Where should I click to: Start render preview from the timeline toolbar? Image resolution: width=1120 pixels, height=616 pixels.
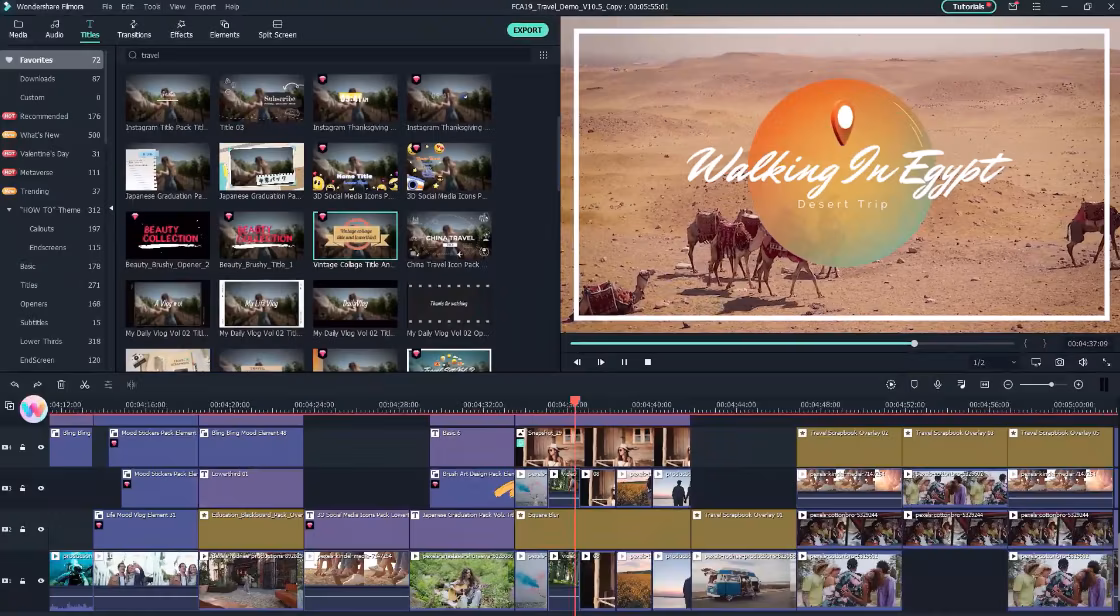[x=891, y=384]
